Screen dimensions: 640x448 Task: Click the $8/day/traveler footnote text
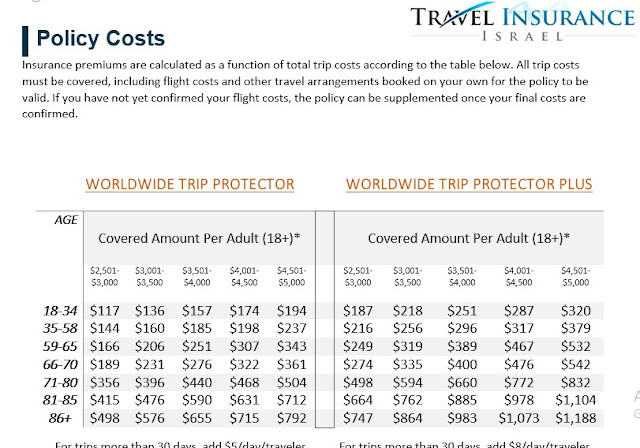[464, 444]
